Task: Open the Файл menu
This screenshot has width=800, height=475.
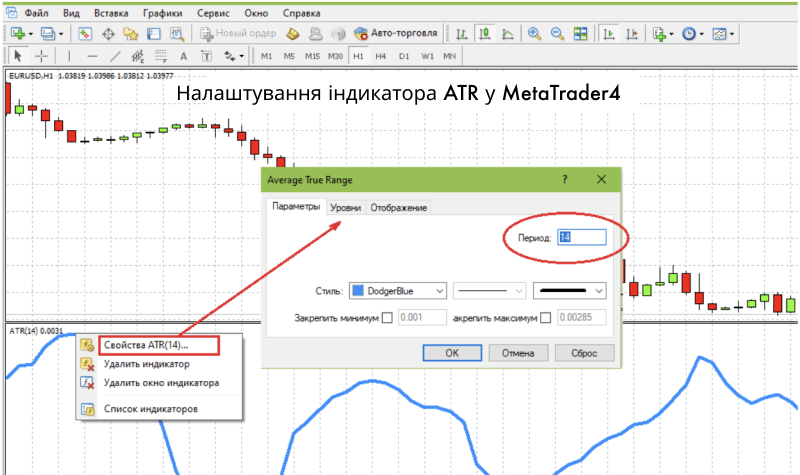Action: (x=36, y=13)
